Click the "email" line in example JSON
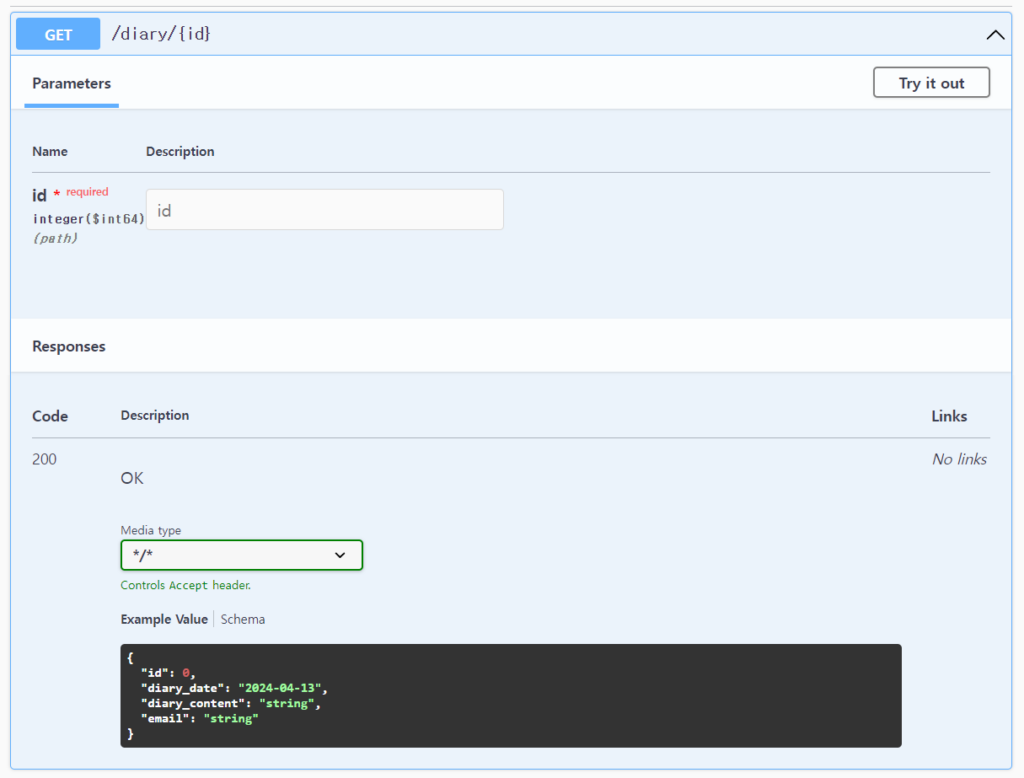Image resolution: width=1024 pixels, height=778 pixels. [199, 719]
